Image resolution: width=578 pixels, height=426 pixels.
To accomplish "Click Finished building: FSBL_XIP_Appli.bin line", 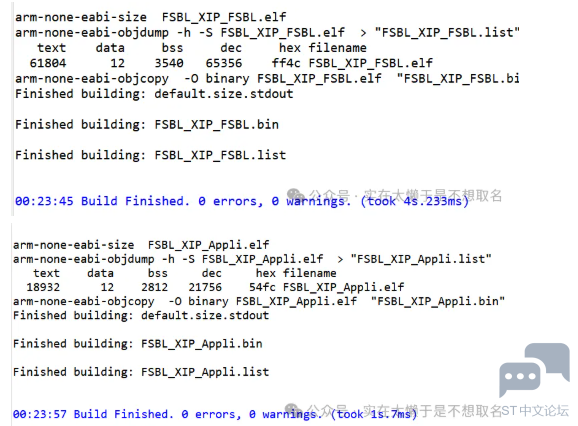I will pos(137,344).
